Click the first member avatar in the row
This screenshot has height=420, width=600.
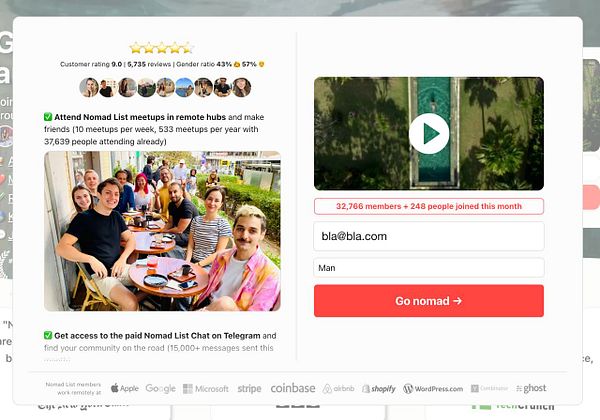(89, 88)
